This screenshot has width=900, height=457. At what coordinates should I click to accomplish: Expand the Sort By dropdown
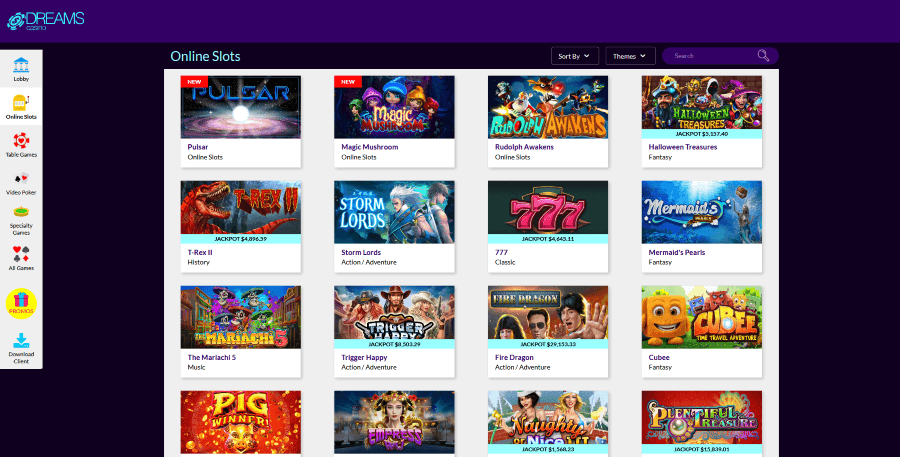(575, 56)
